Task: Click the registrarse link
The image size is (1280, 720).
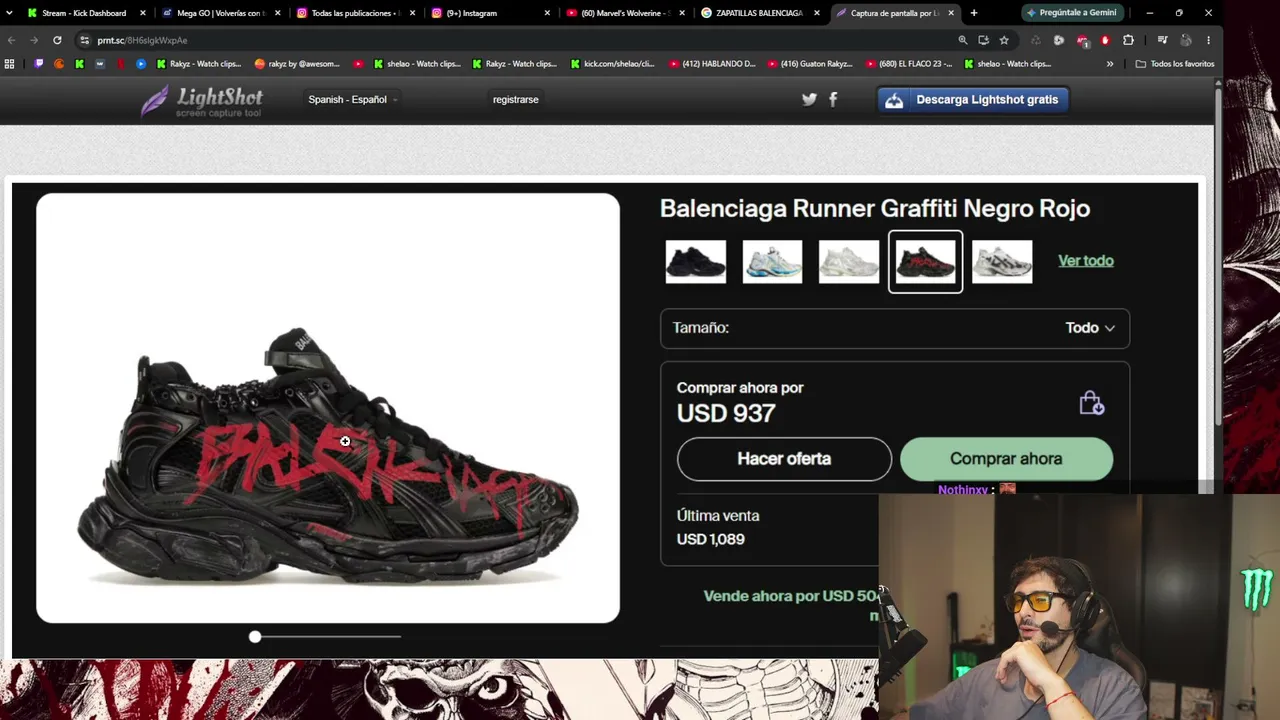Action: pos(516,100)
